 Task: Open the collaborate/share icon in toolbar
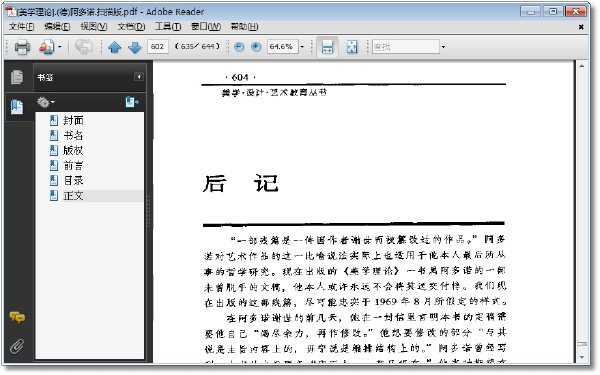coord(47,47)
